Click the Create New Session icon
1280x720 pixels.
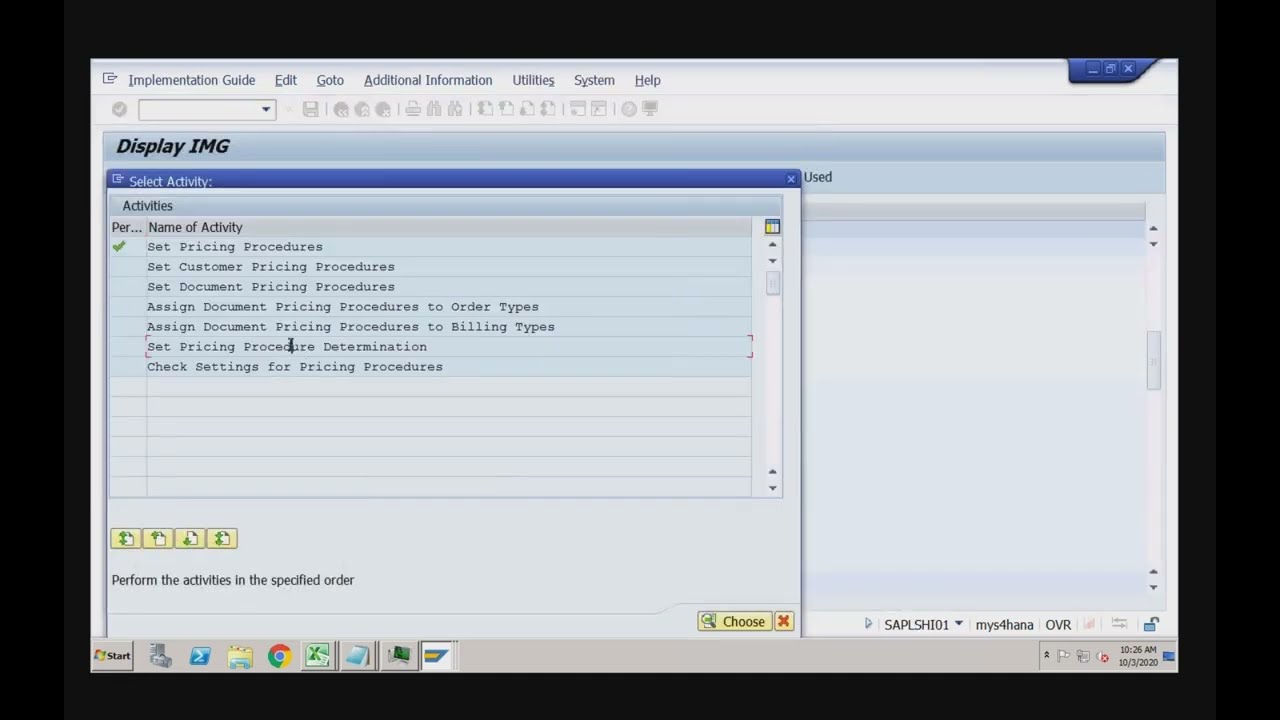[578, 109]
